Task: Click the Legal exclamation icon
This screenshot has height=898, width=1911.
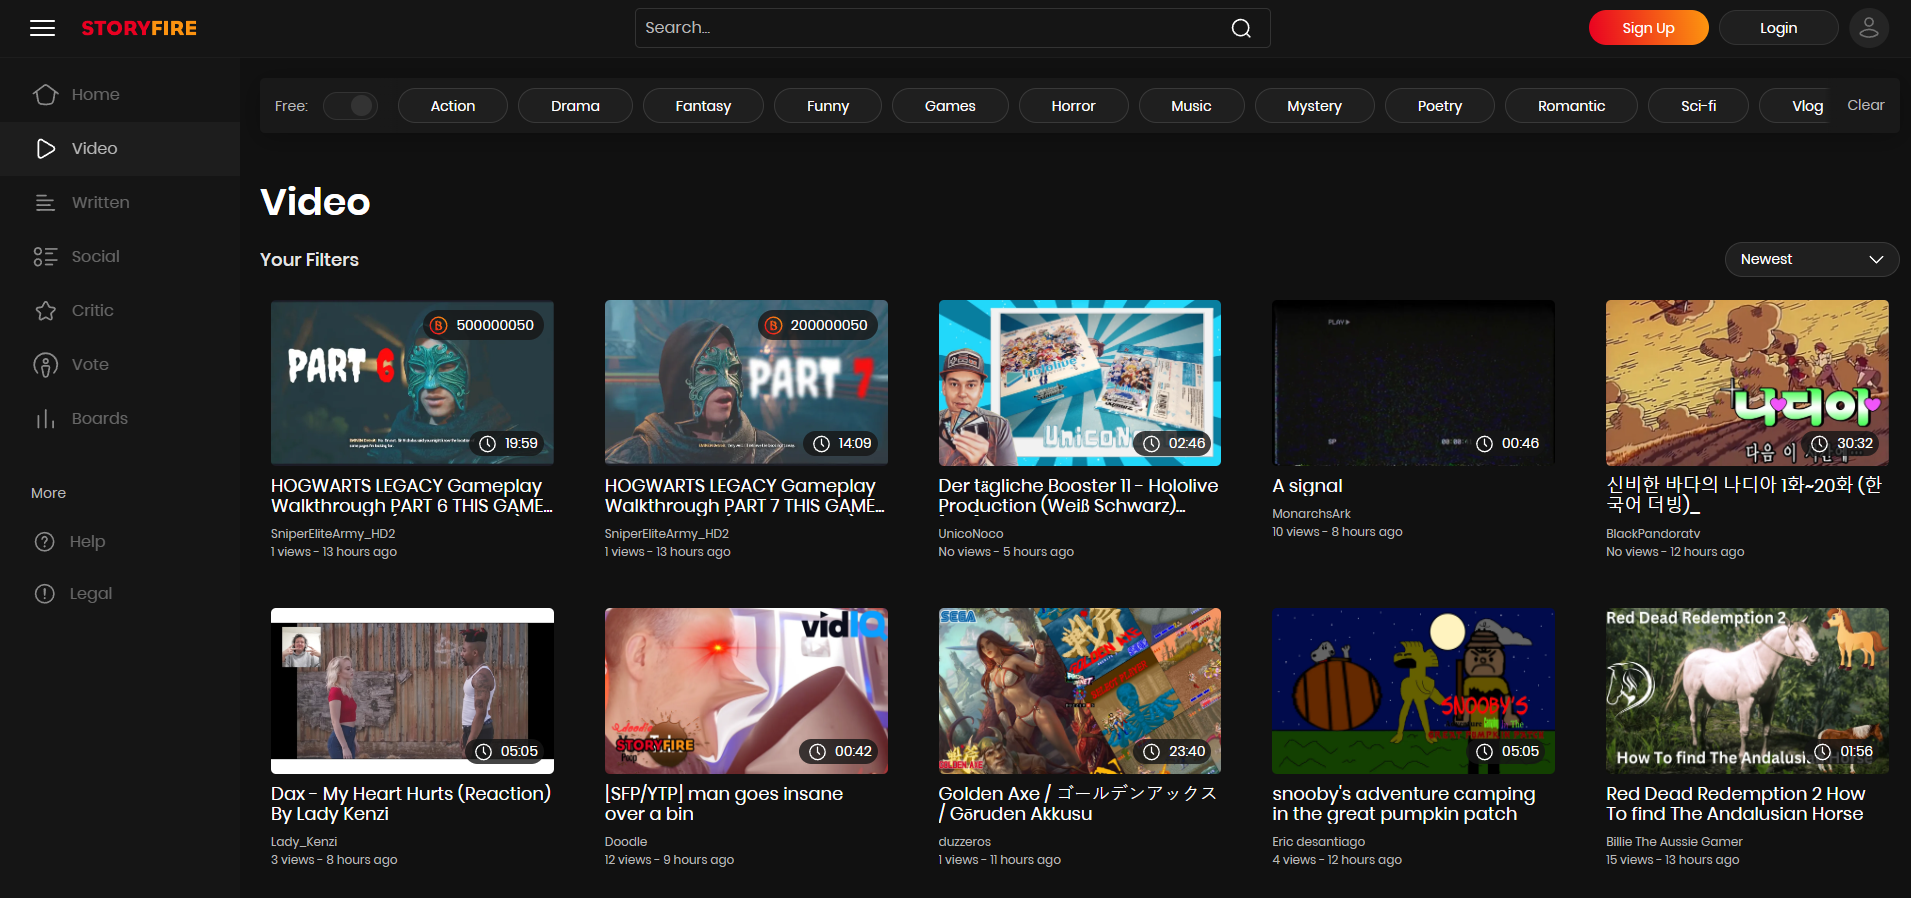Action: pos(45,594)
